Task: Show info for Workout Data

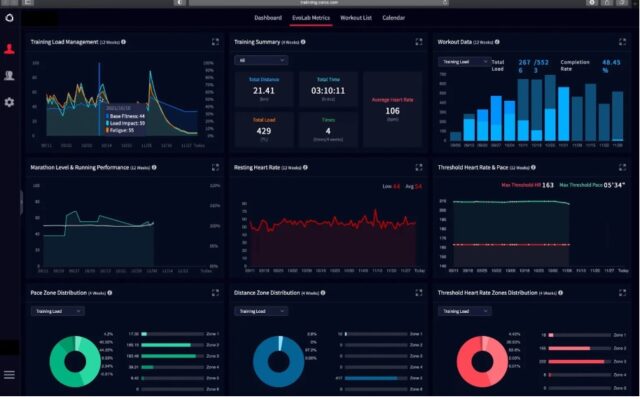Action: [x=497, y=42]
